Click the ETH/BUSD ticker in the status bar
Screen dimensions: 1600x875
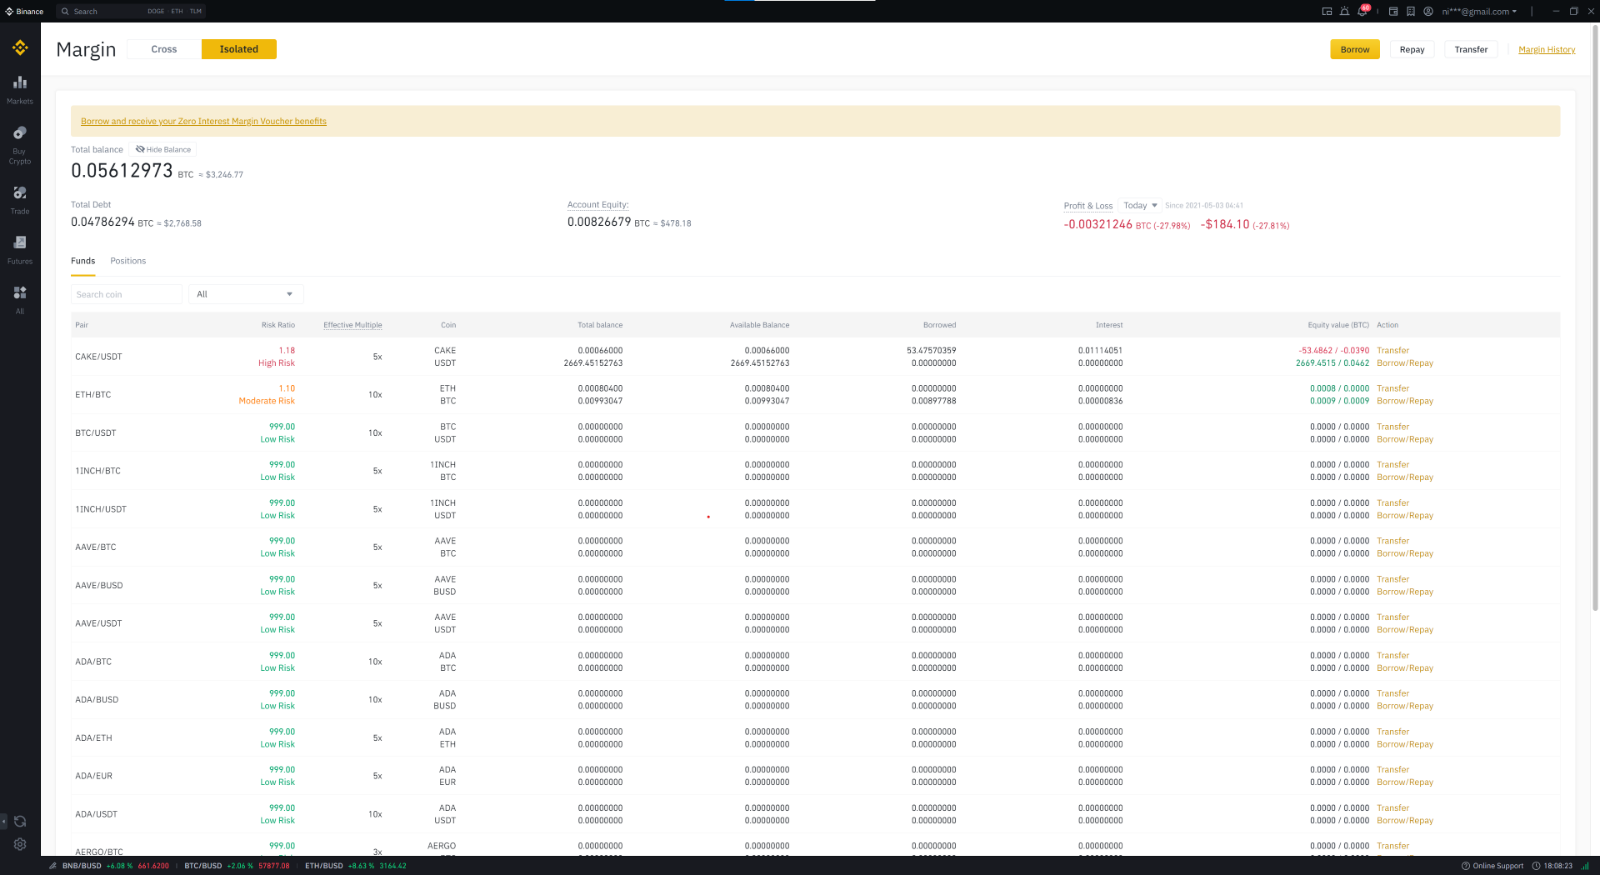point(355,866)
